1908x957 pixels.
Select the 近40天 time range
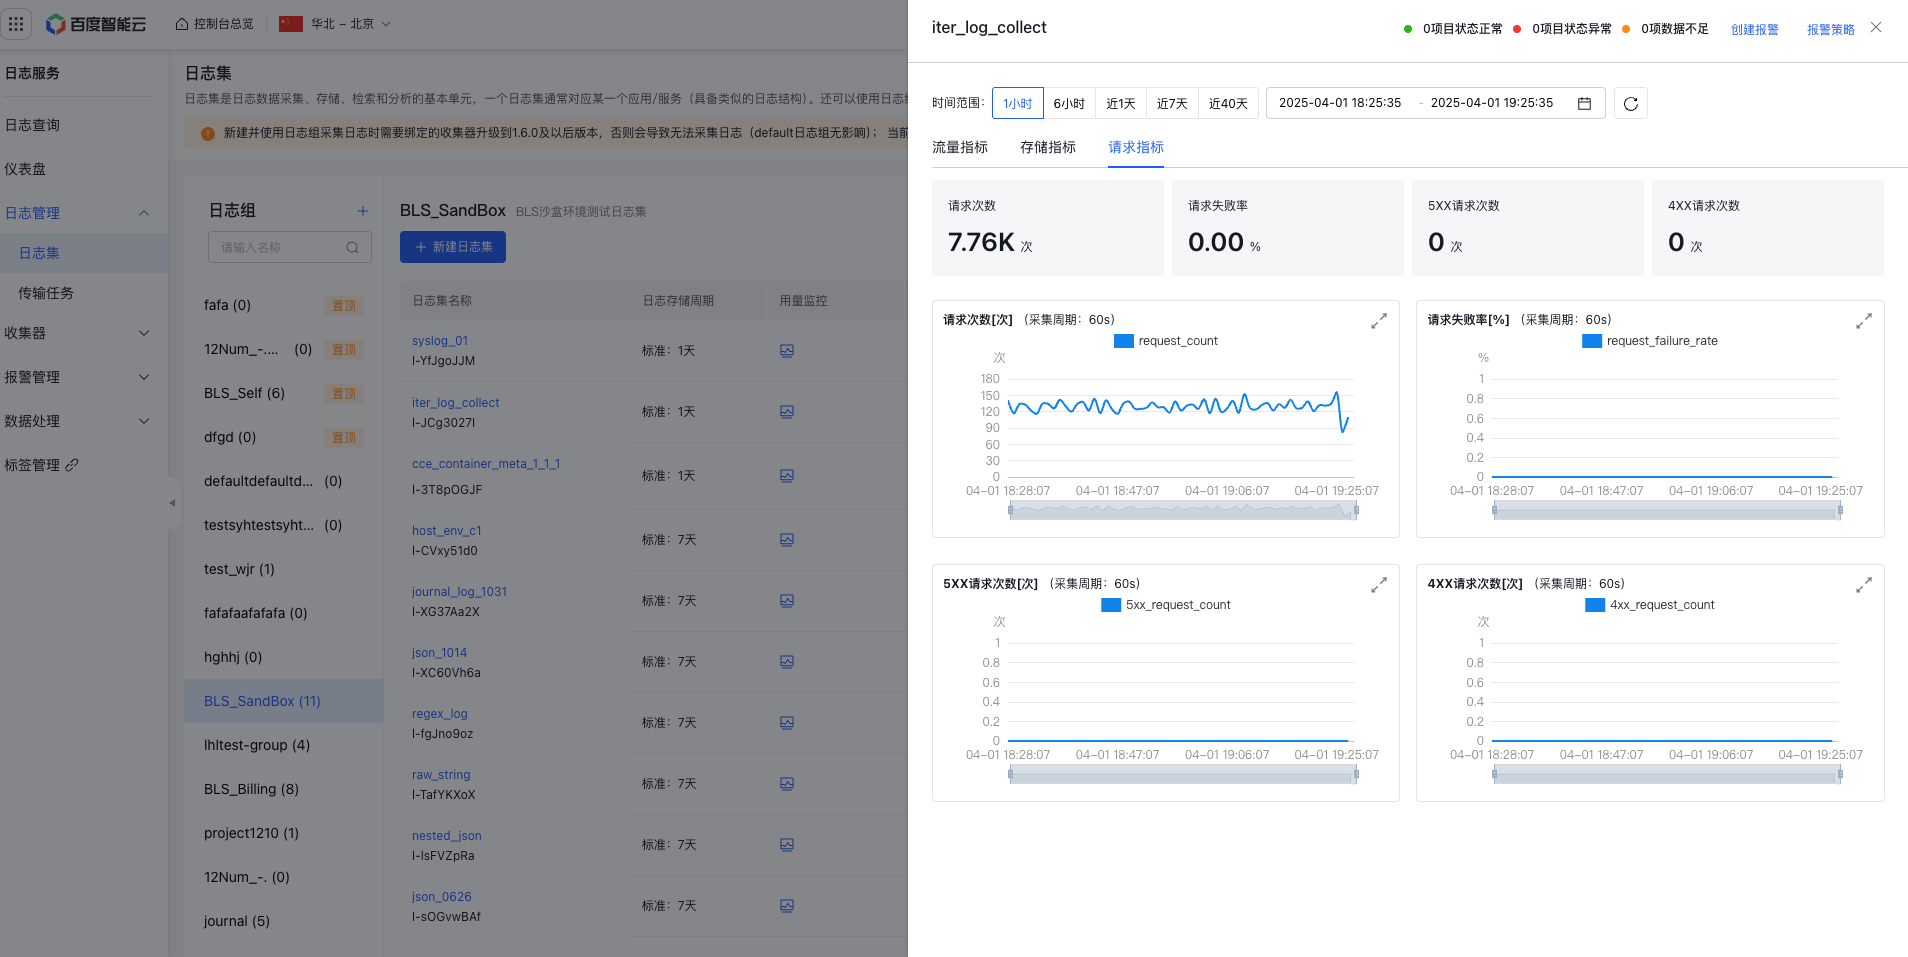pos(1228,103)
